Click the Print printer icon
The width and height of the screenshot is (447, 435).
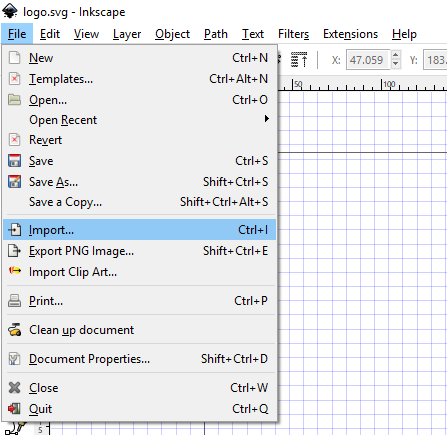14,301
